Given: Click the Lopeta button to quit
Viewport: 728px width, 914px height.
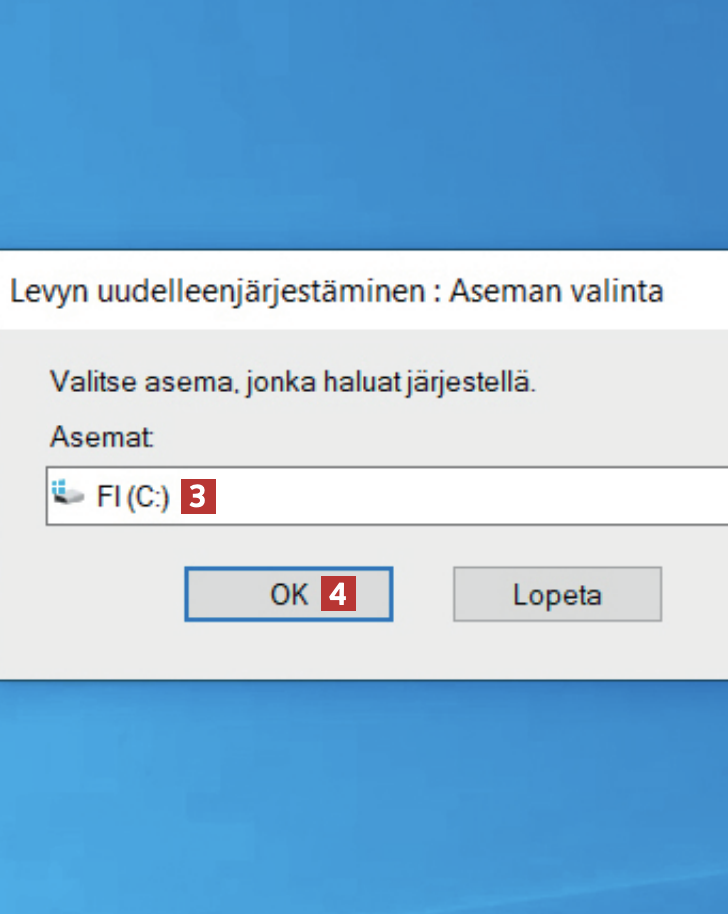Looking at the screenshot, I should (557, 595).
